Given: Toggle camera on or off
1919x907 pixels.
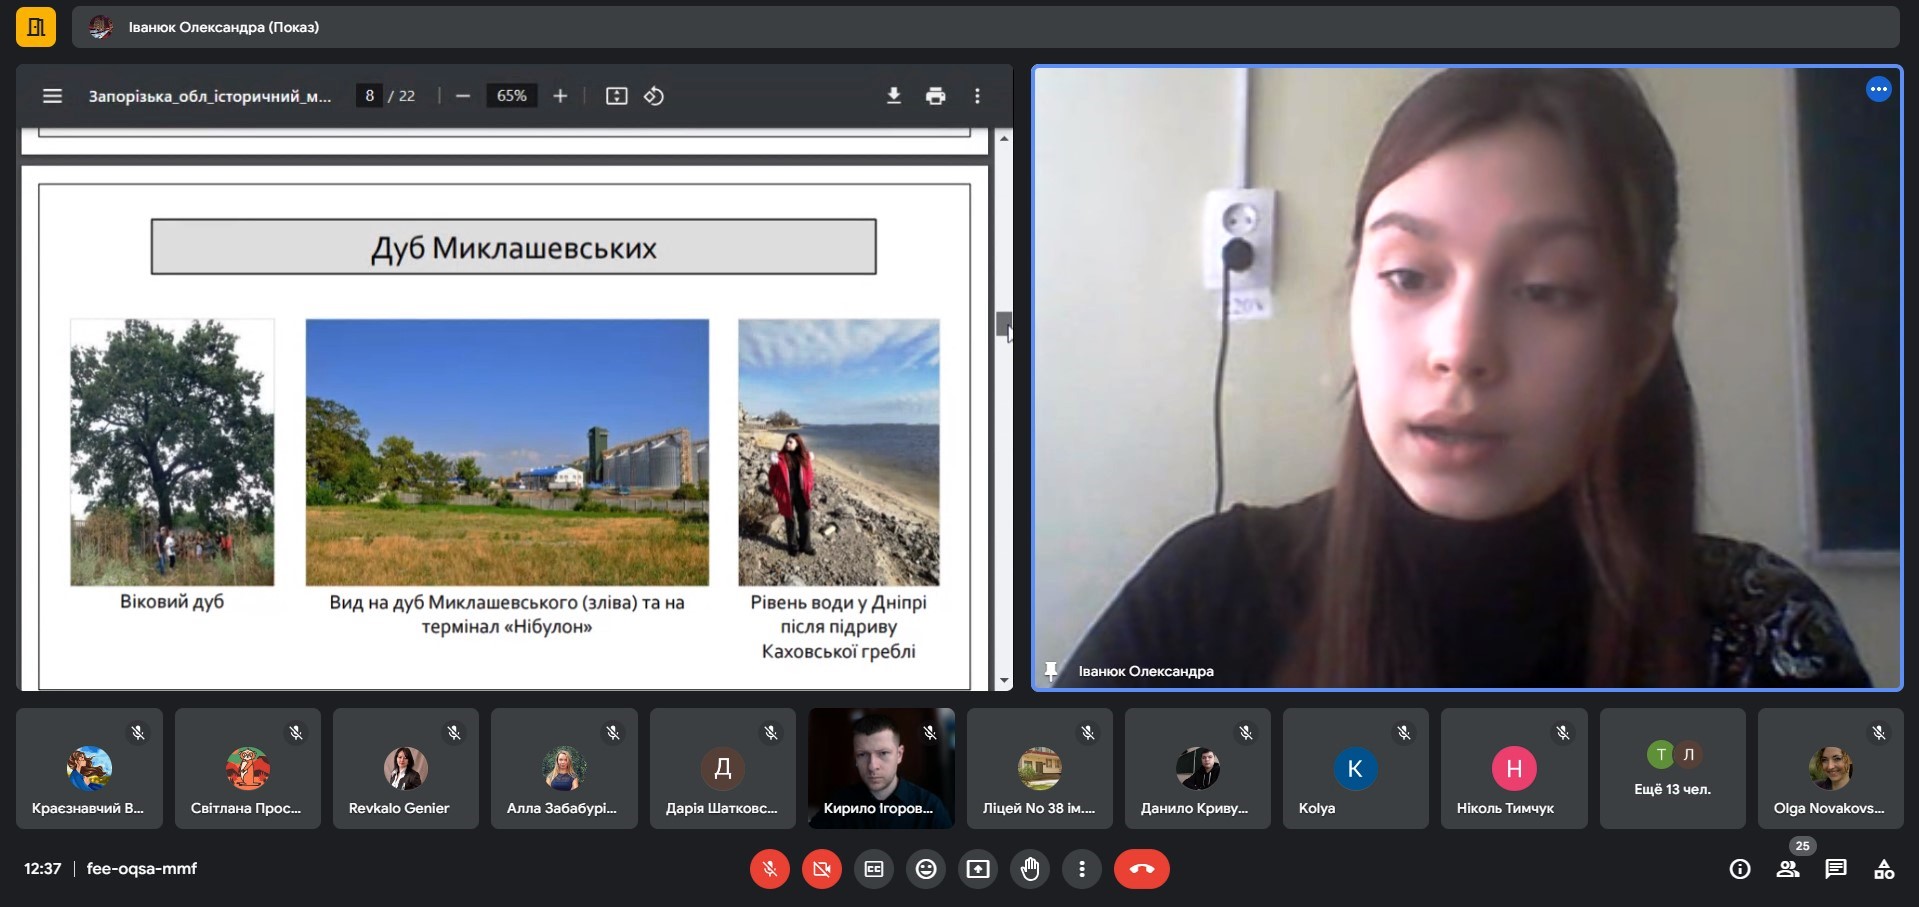Looking at the screenshot, I should 822,869.
